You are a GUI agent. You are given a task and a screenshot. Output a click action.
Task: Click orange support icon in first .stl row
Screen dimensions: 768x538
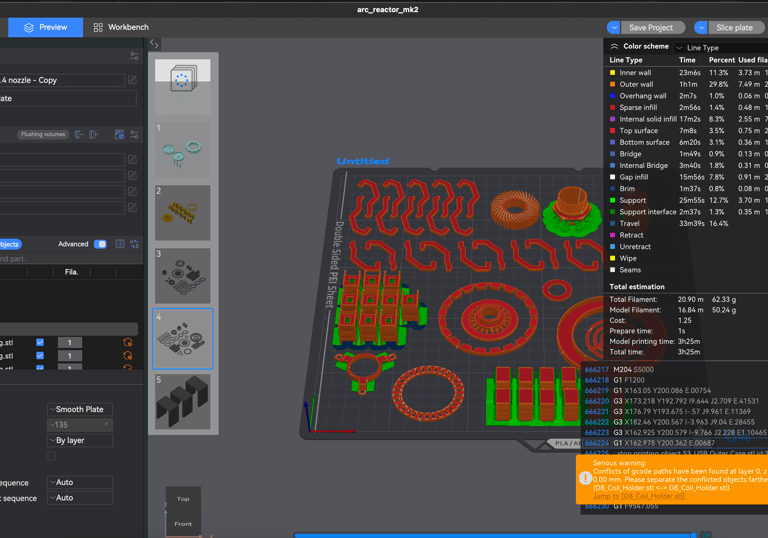click(x=128, y=342)
